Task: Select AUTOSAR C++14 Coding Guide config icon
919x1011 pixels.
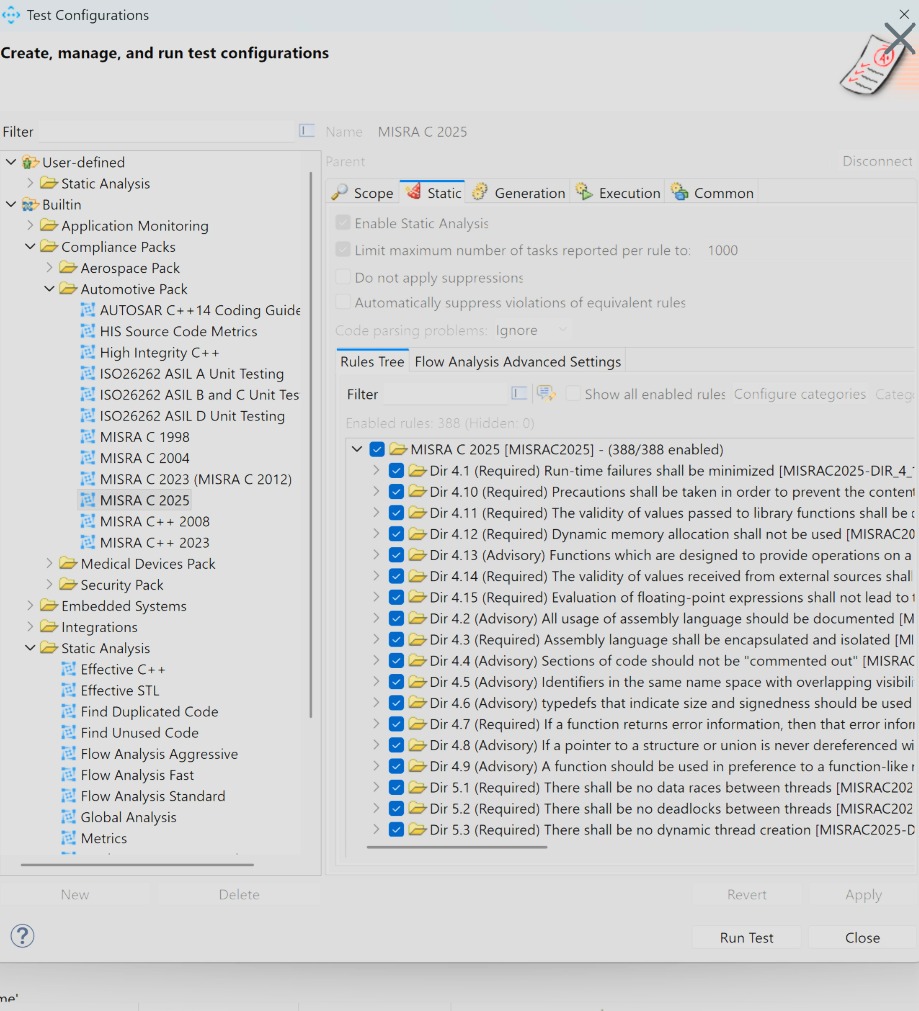Action: tap(88, 310)
